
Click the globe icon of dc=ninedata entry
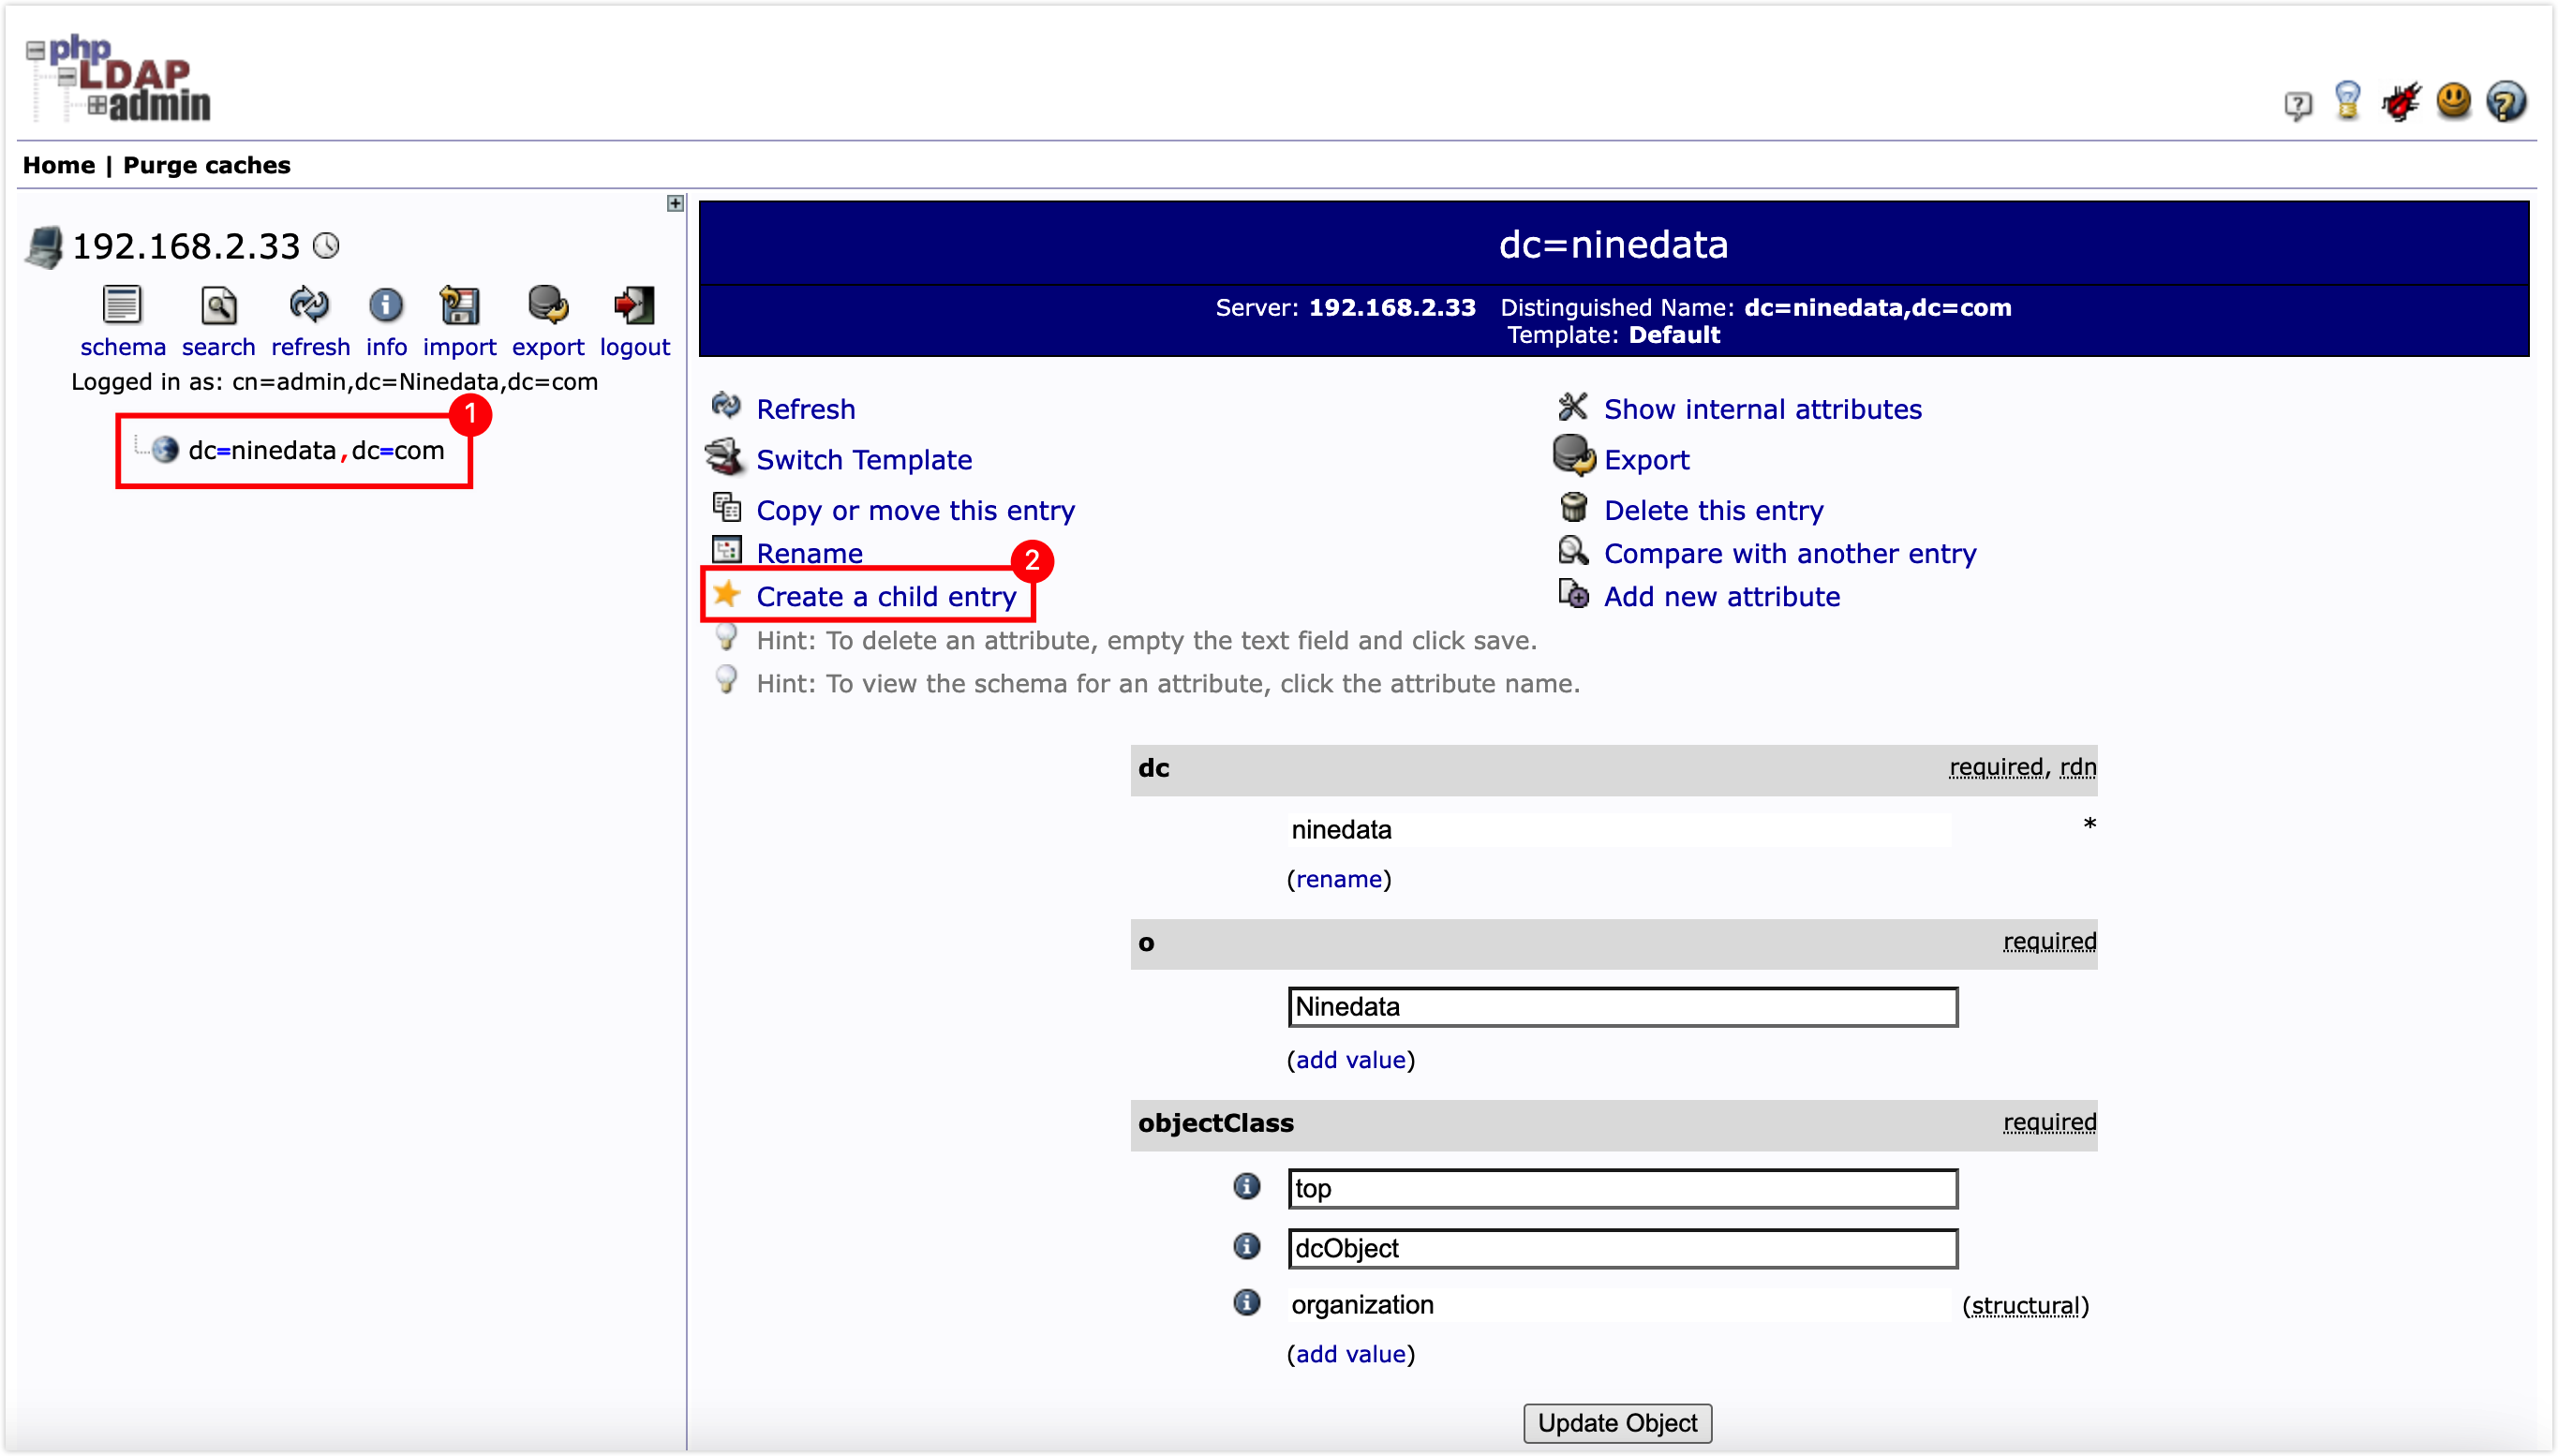(165, 450)
